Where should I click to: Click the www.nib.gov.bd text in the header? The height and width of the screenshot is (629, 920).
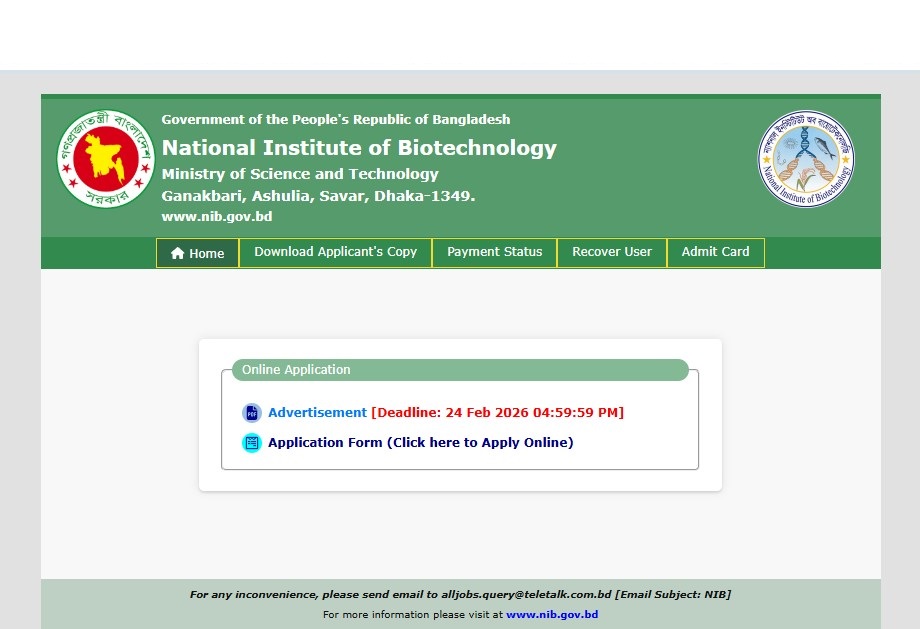click(x=216, y=217)
